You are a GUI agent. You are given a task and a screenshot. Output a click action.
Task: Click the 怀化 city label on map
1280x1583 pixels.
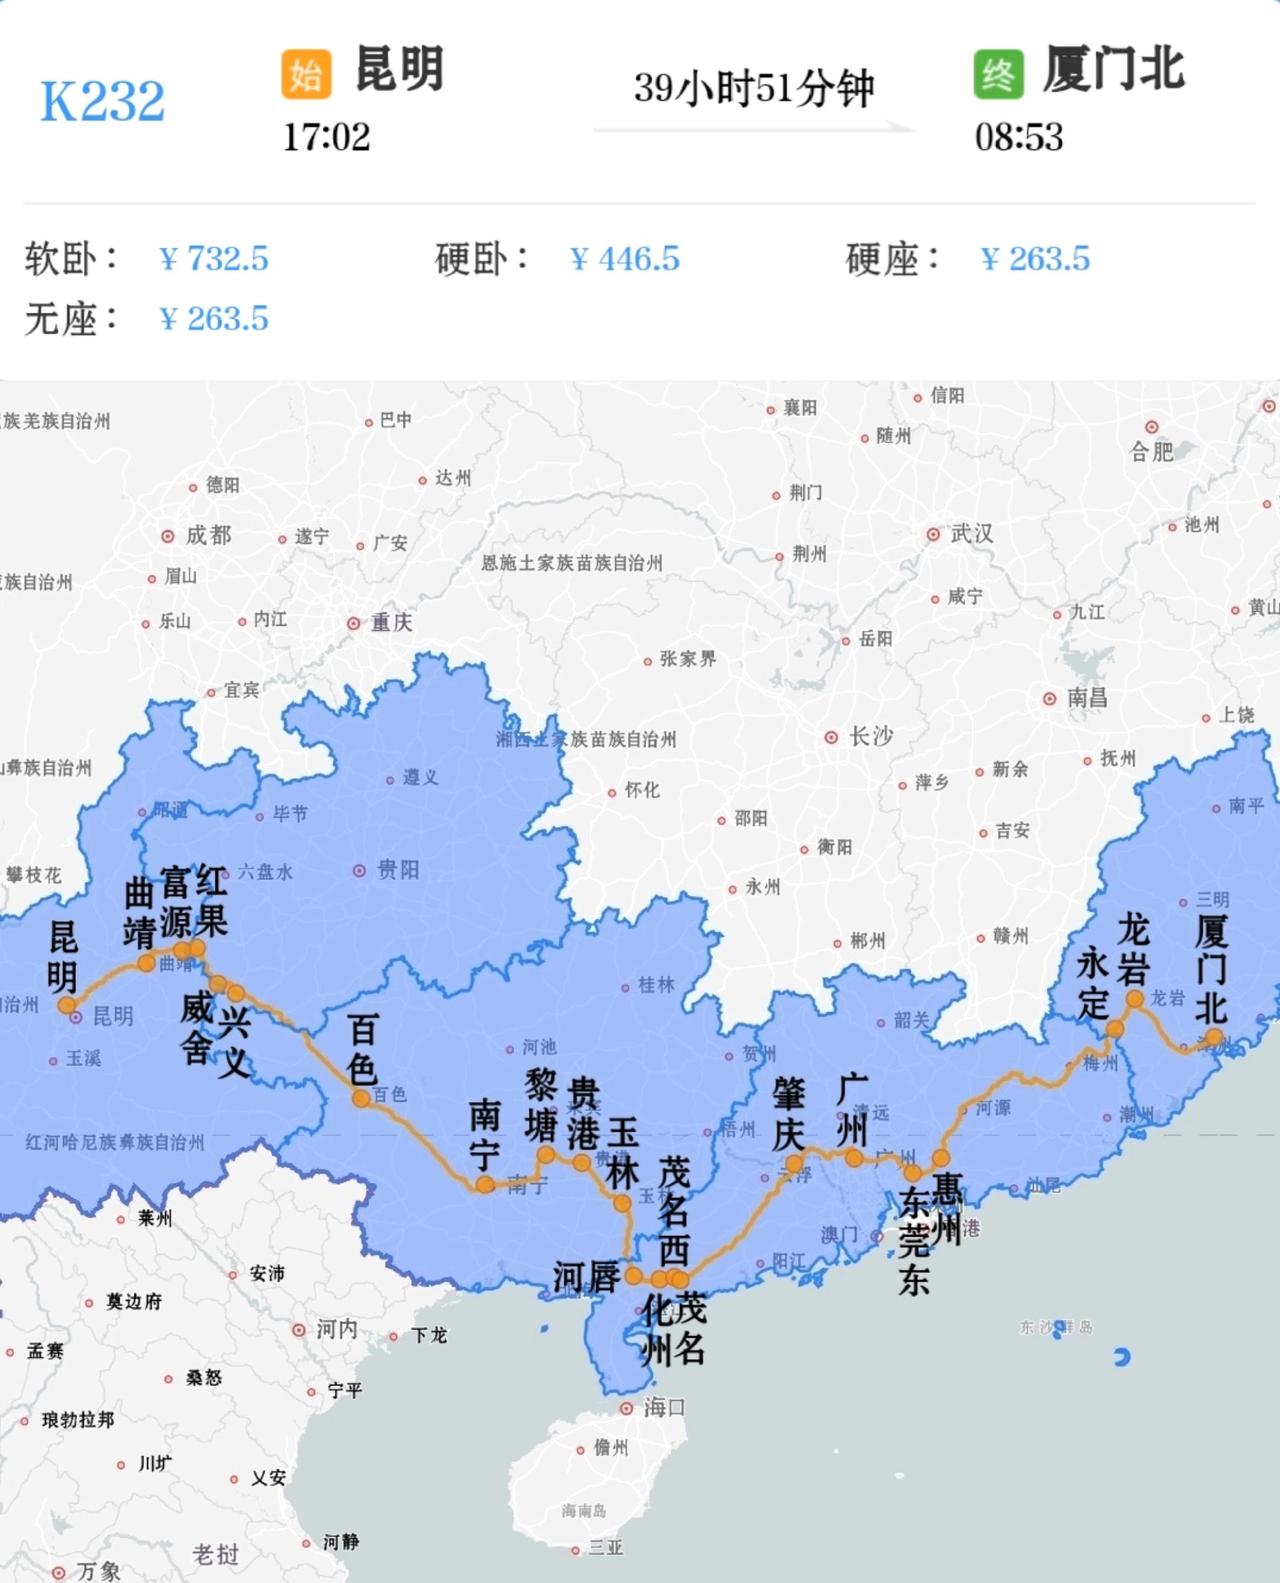pyautogui.click(x=642, y=790)
